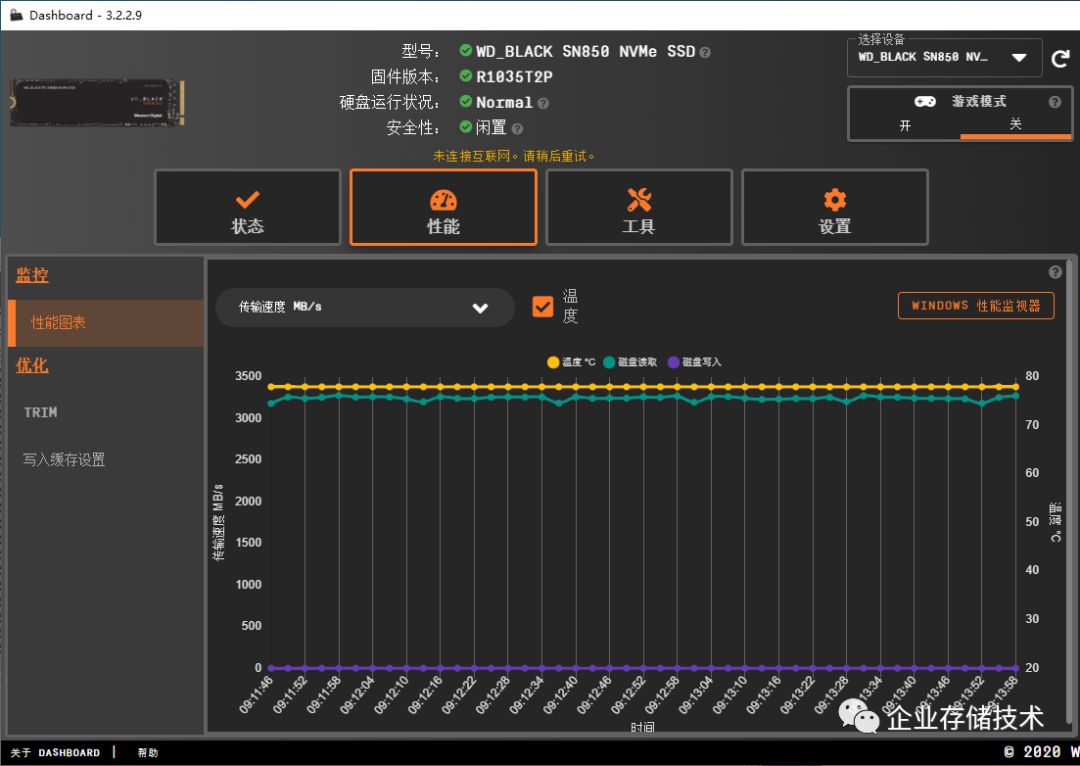This screenshot has width=1080, height=766.
Task: Click the green check beside firmware version
Action: 466,76
